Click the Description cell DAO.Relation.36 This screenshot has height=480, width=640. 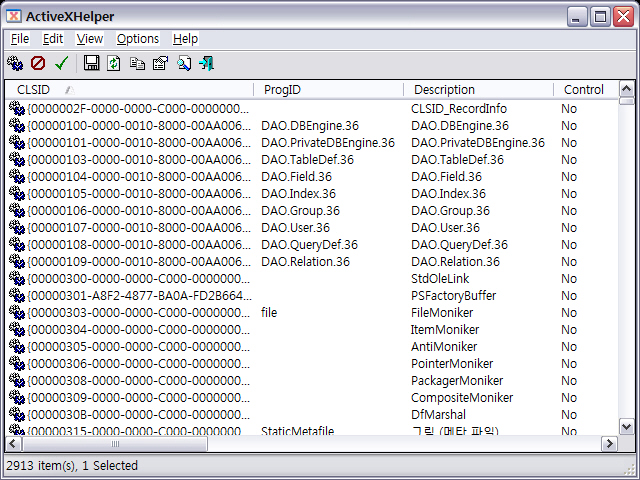click(456, 262)
